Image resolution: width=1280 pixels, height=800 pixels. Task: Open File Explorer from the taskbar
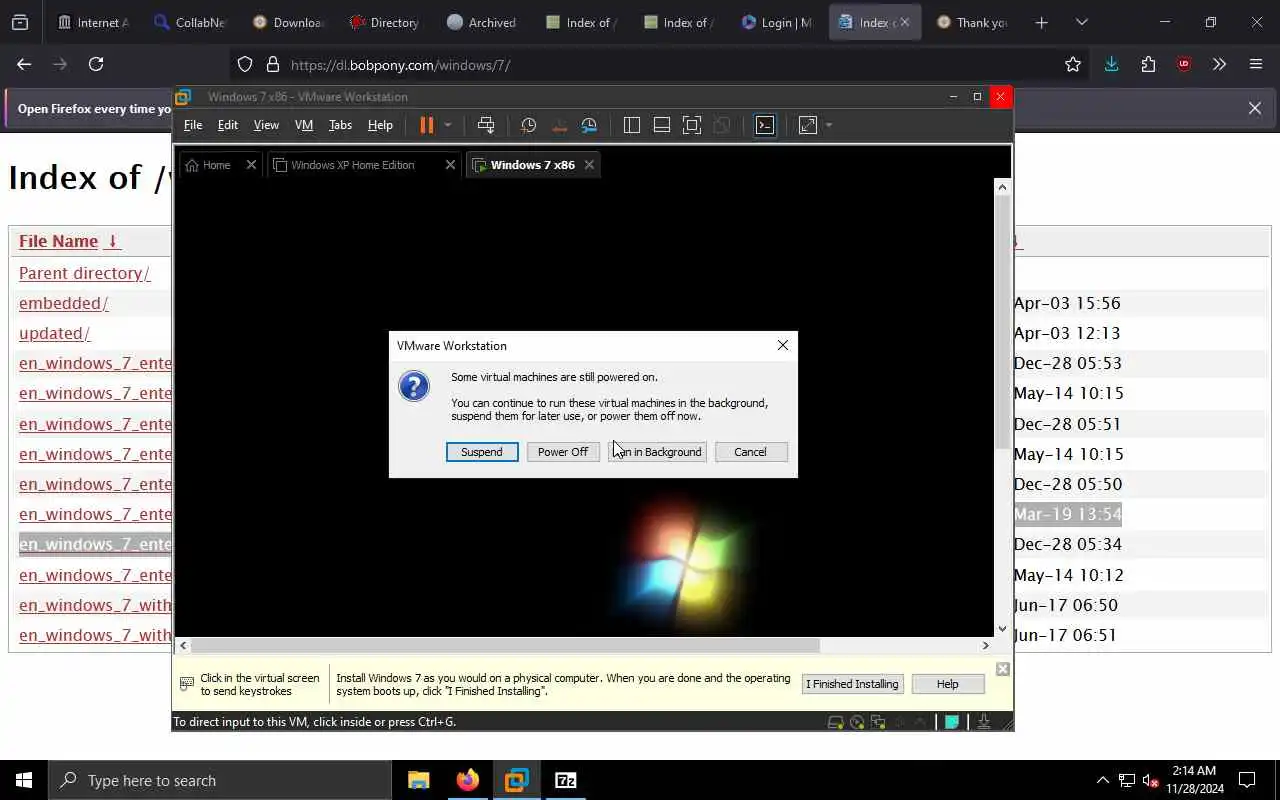419,780
